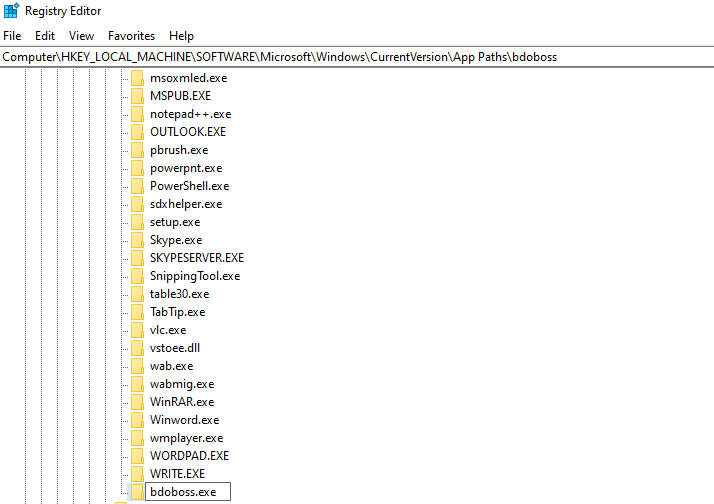Open the Help menu

[181, 36]
